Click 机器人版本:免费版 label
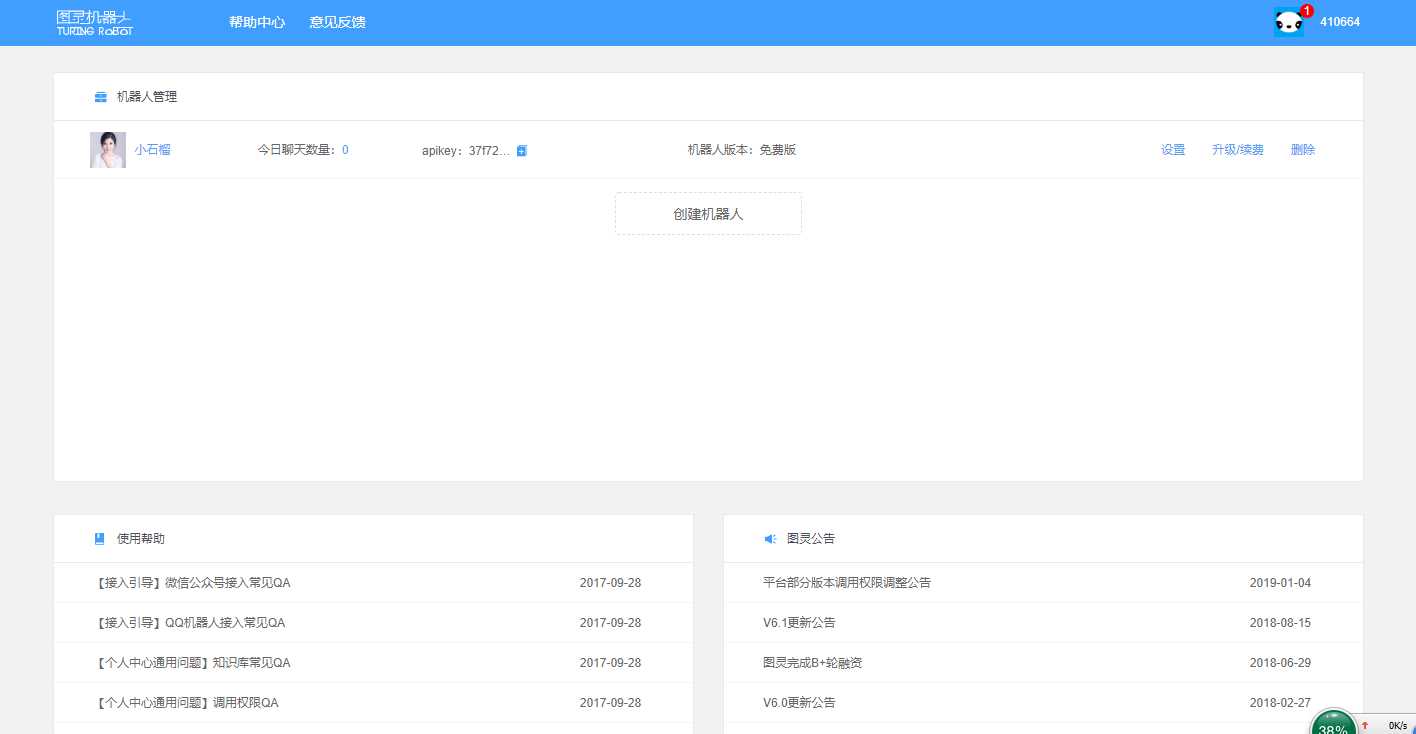 (x=742, y=150)
